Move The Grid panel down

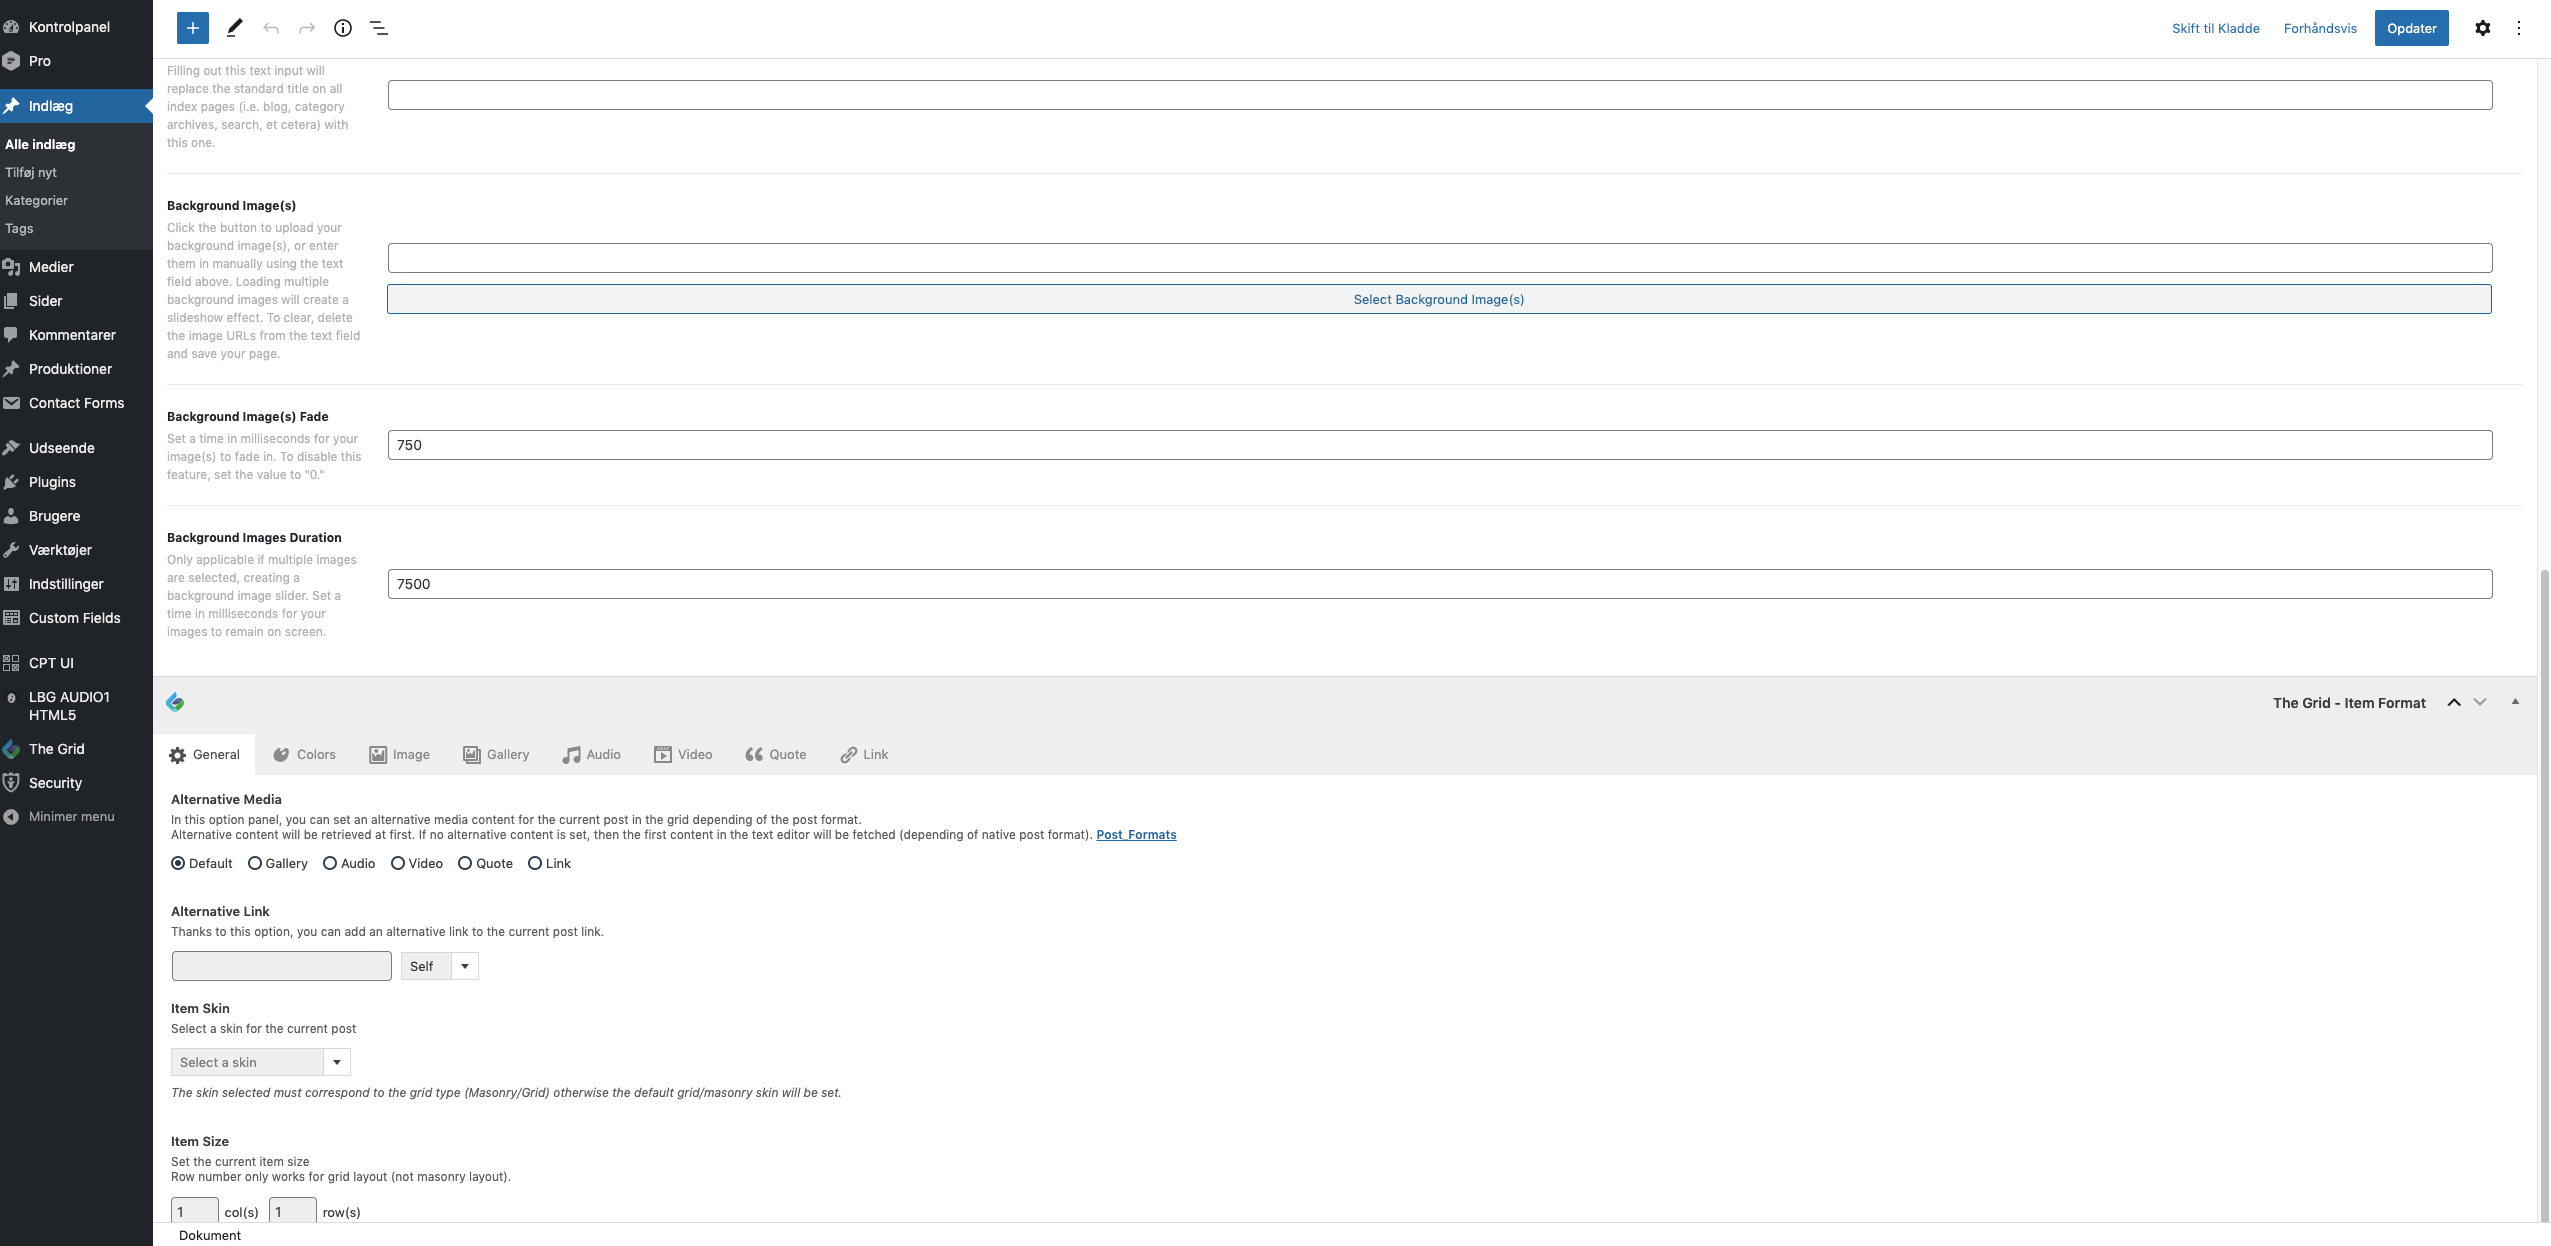click(x=2480, y=702)
